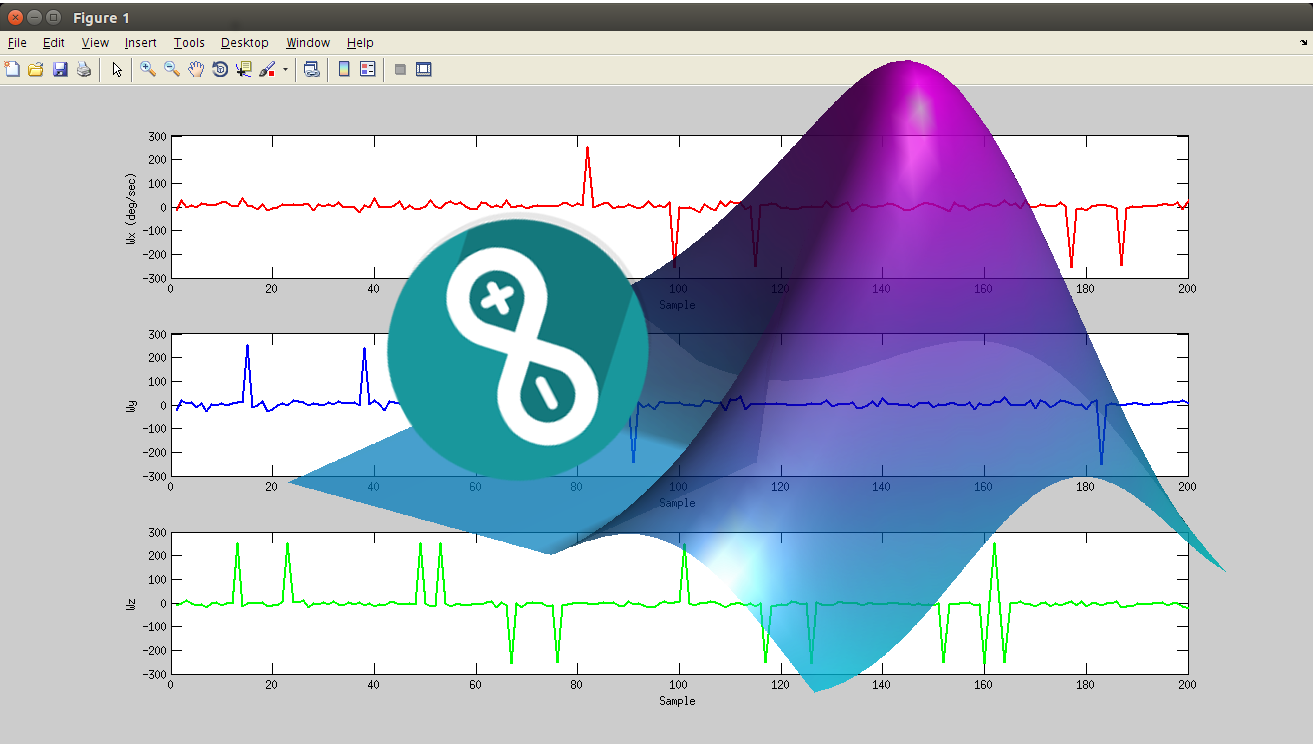Image resolution: width=1313 pixels, height=744 pixels.
Task: Click the Show Plot Tools icon
Action: 424,69
